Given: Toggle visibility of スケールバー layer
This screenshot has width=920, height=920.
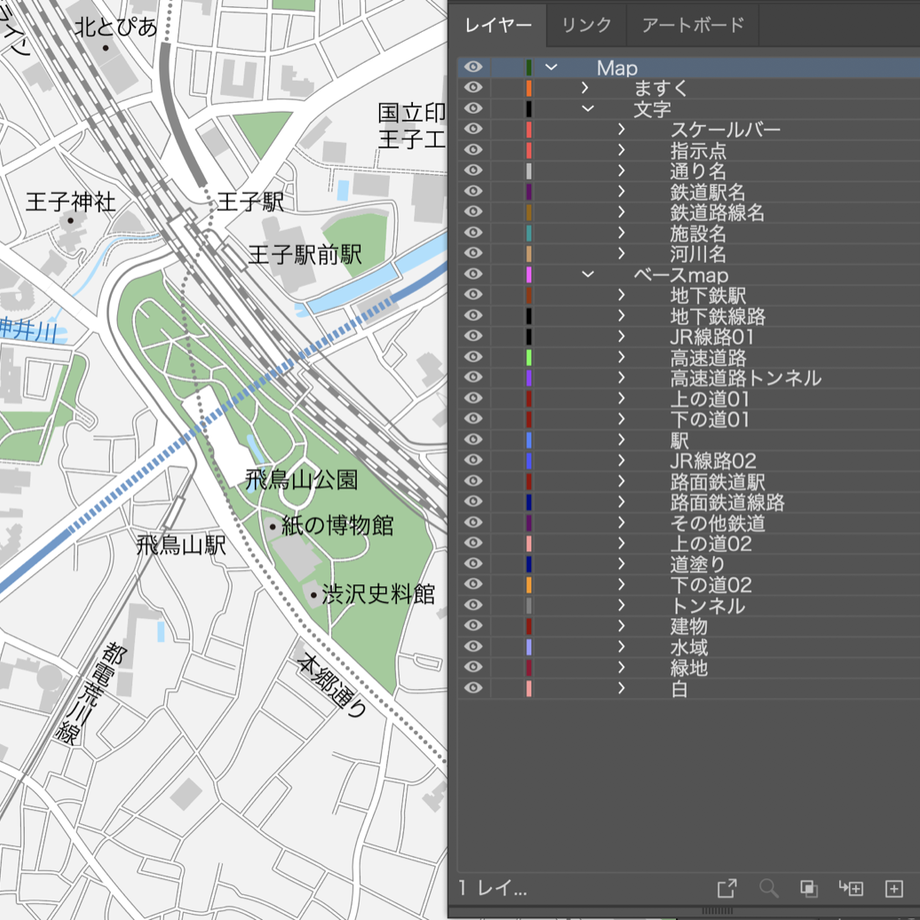Looking at the screenshot, I should coord(473,129).
